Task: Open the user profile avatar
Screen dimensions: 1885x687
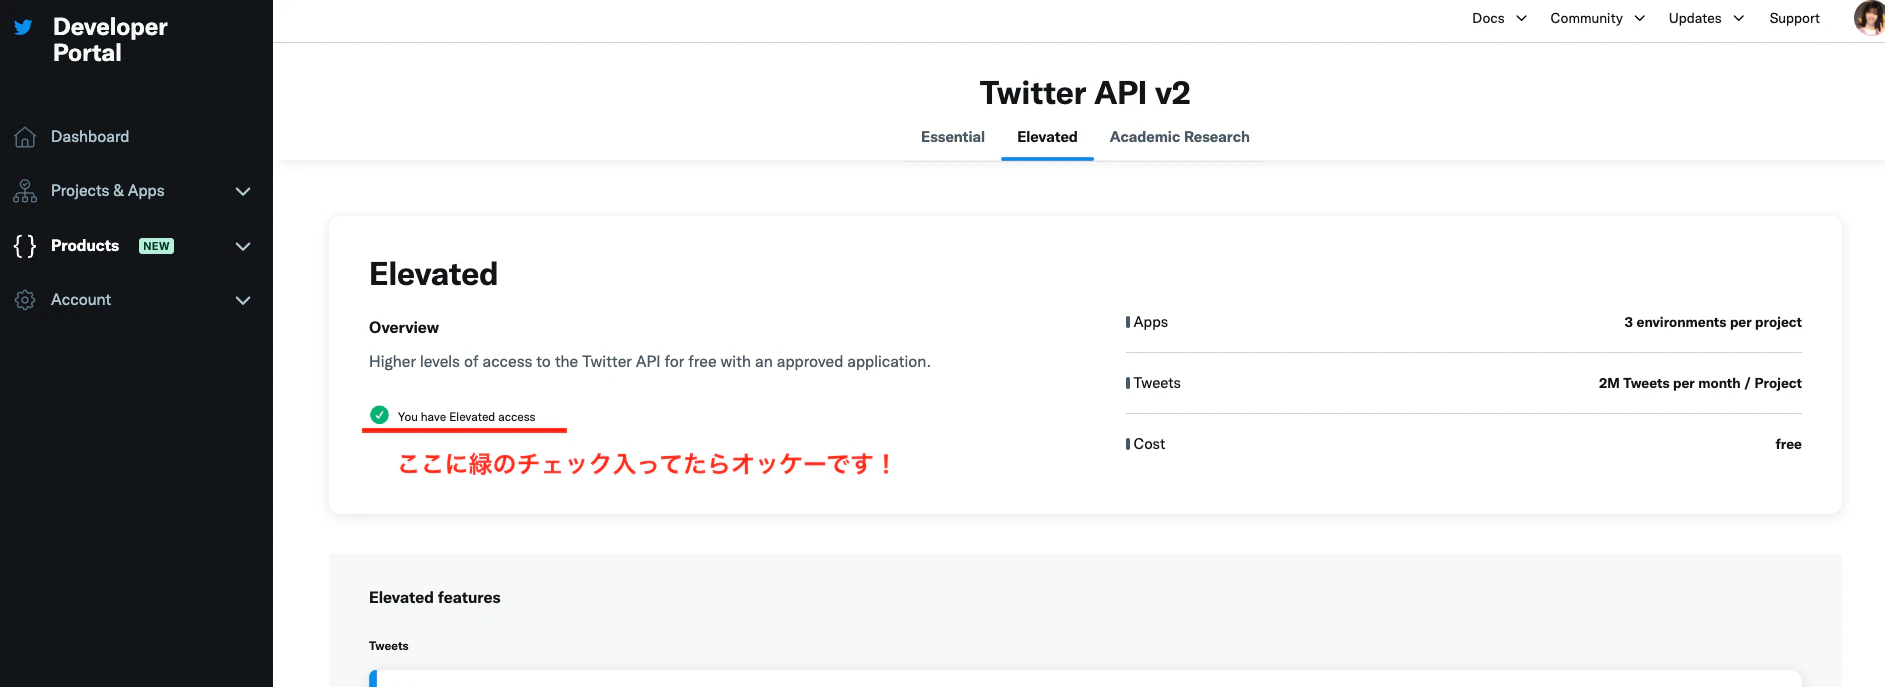Action: (1869, 18)
